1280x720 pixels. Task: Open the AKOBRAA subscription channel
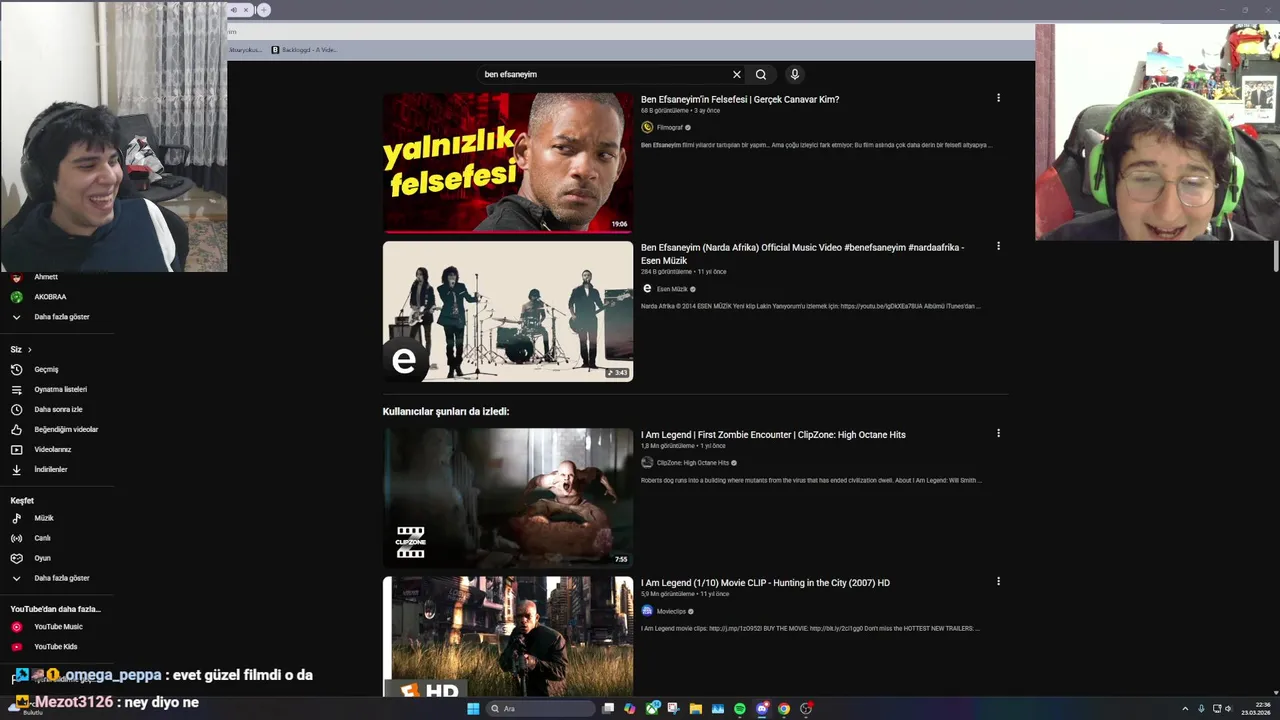pyautogui.click(x=50, y=297)
